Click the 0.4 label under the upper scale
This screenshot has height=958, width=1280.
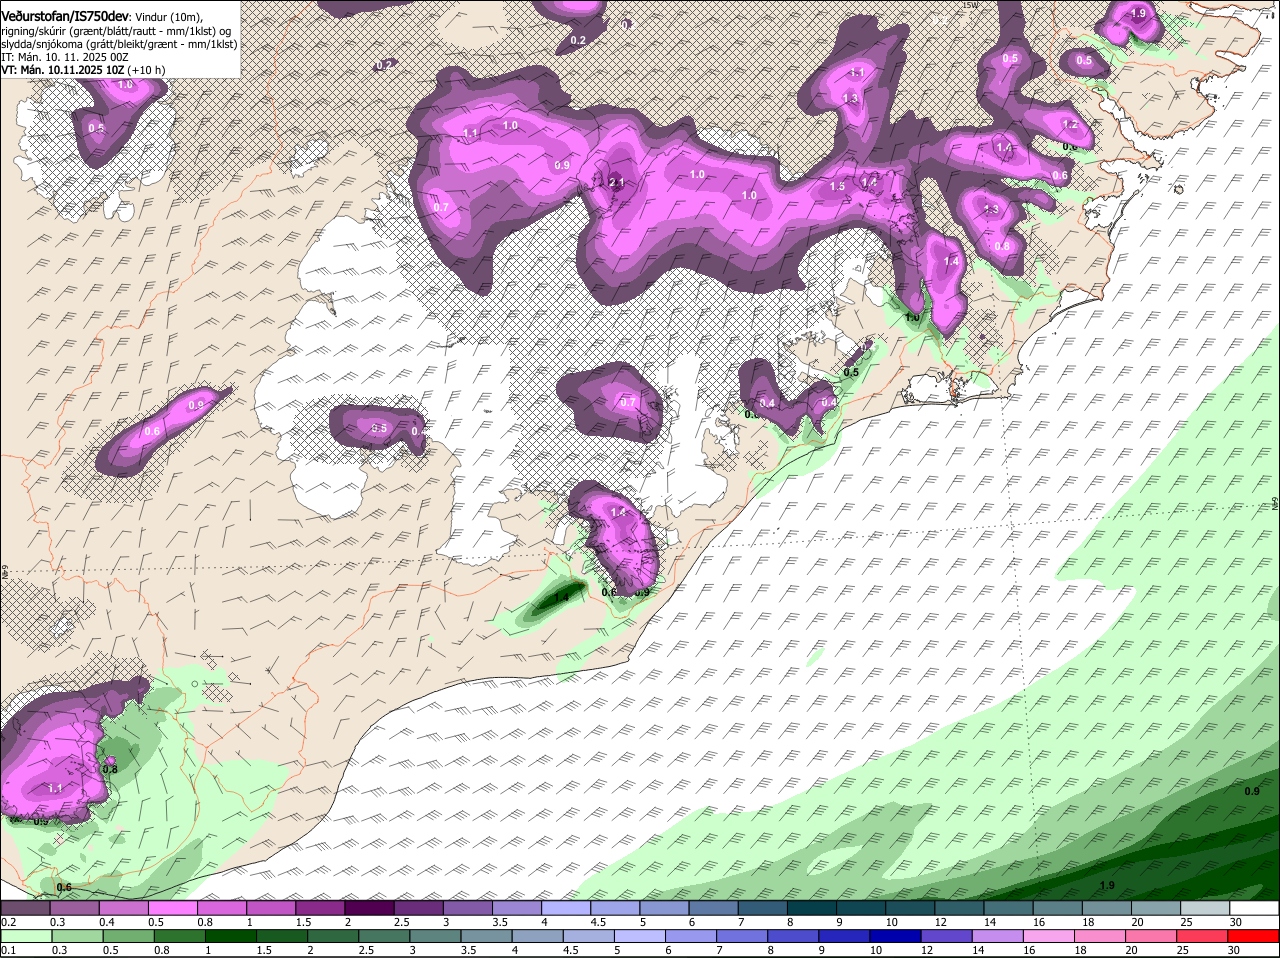point(107,922)
